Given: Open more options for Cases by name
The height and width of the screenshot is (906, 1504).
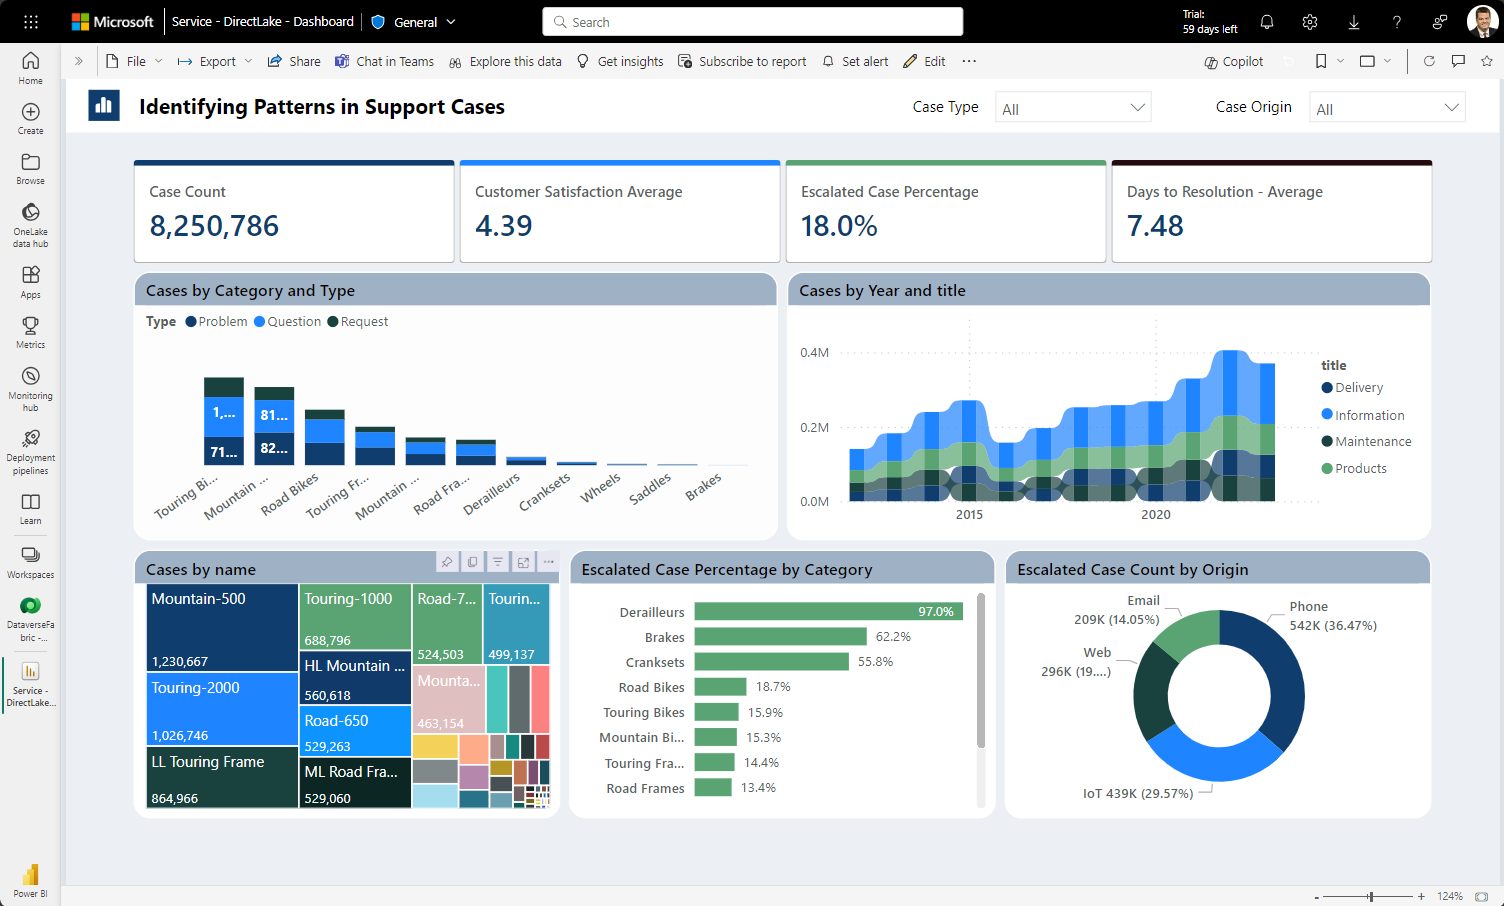Looking at the screenshot, I should point(547,562).
